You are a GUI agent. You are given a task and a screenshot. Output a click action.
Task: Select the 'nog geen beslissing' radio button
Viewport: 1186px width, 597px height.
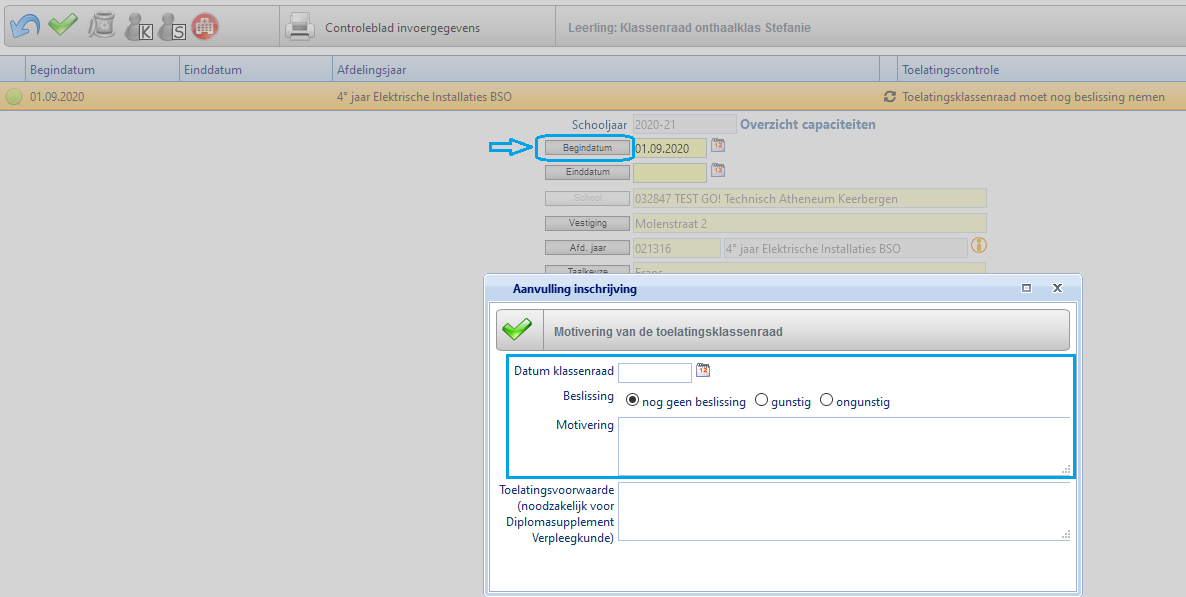[x=632, y=400]
